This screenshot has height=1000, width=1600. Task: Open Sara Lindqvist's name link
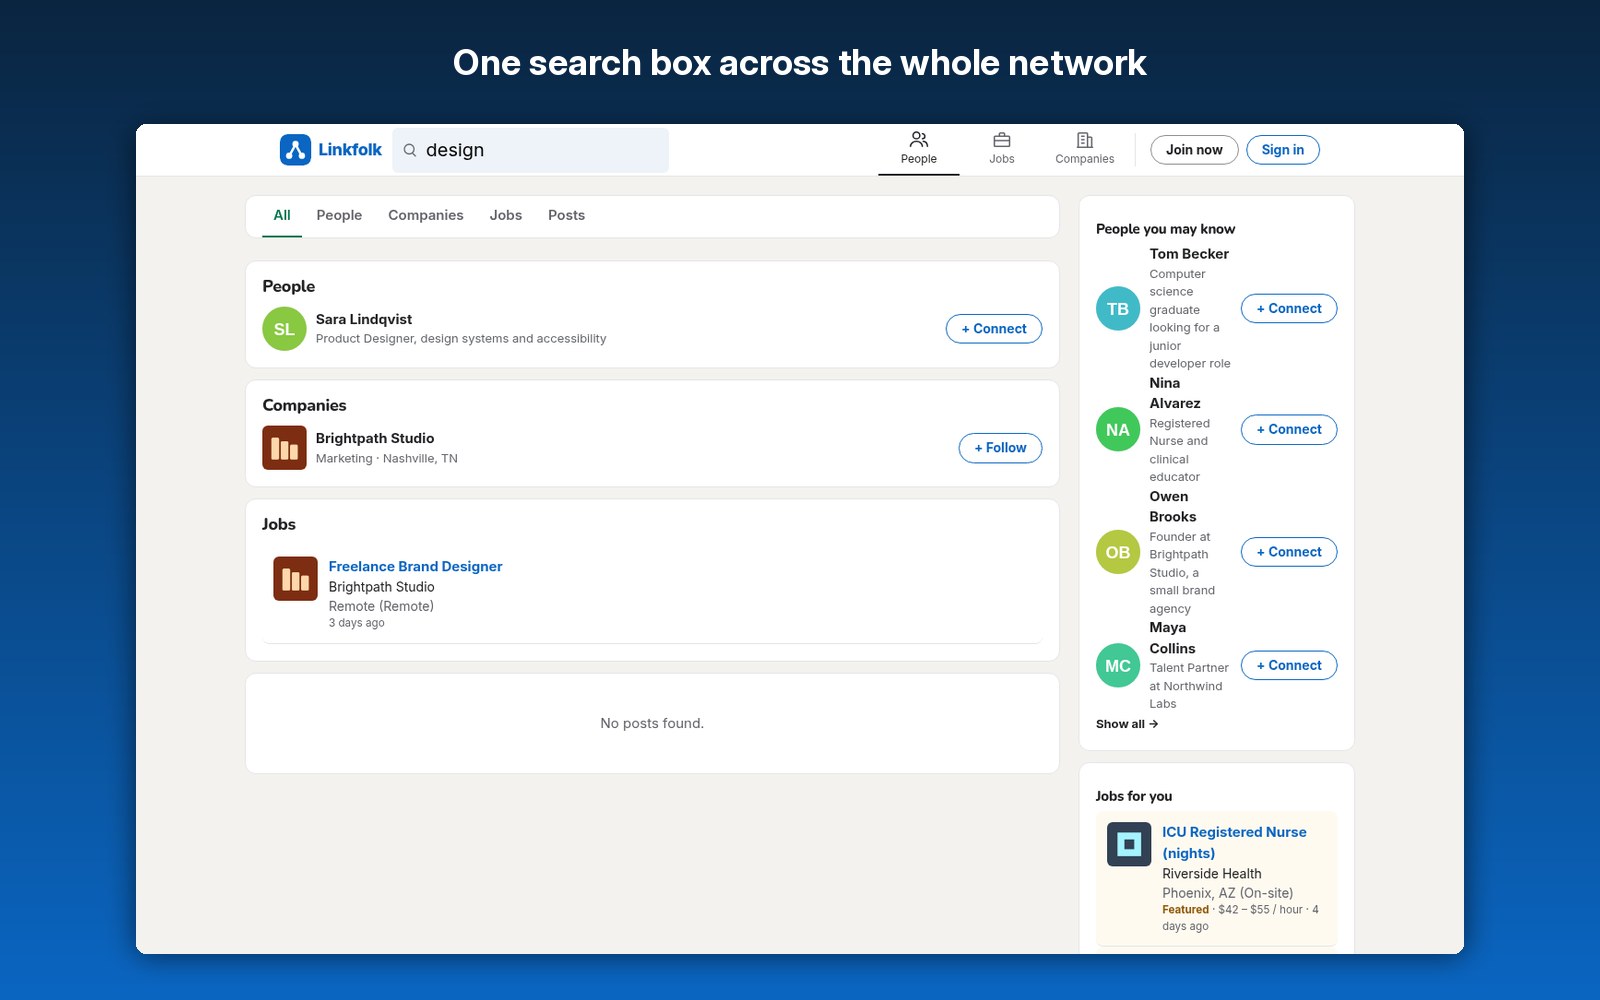364,319
